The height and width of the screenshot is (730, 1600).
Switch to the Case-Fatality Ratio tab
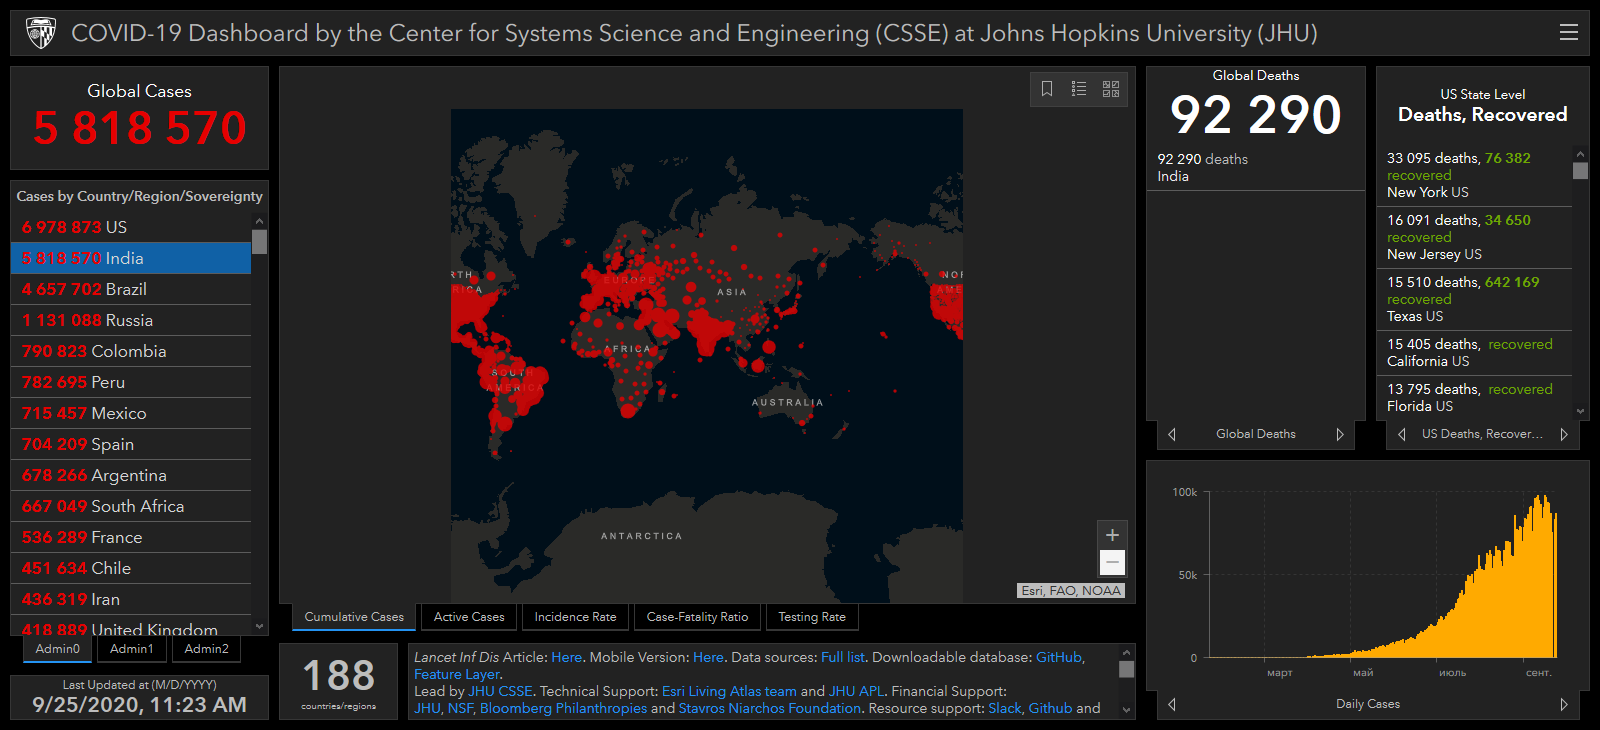pos(697,617)
